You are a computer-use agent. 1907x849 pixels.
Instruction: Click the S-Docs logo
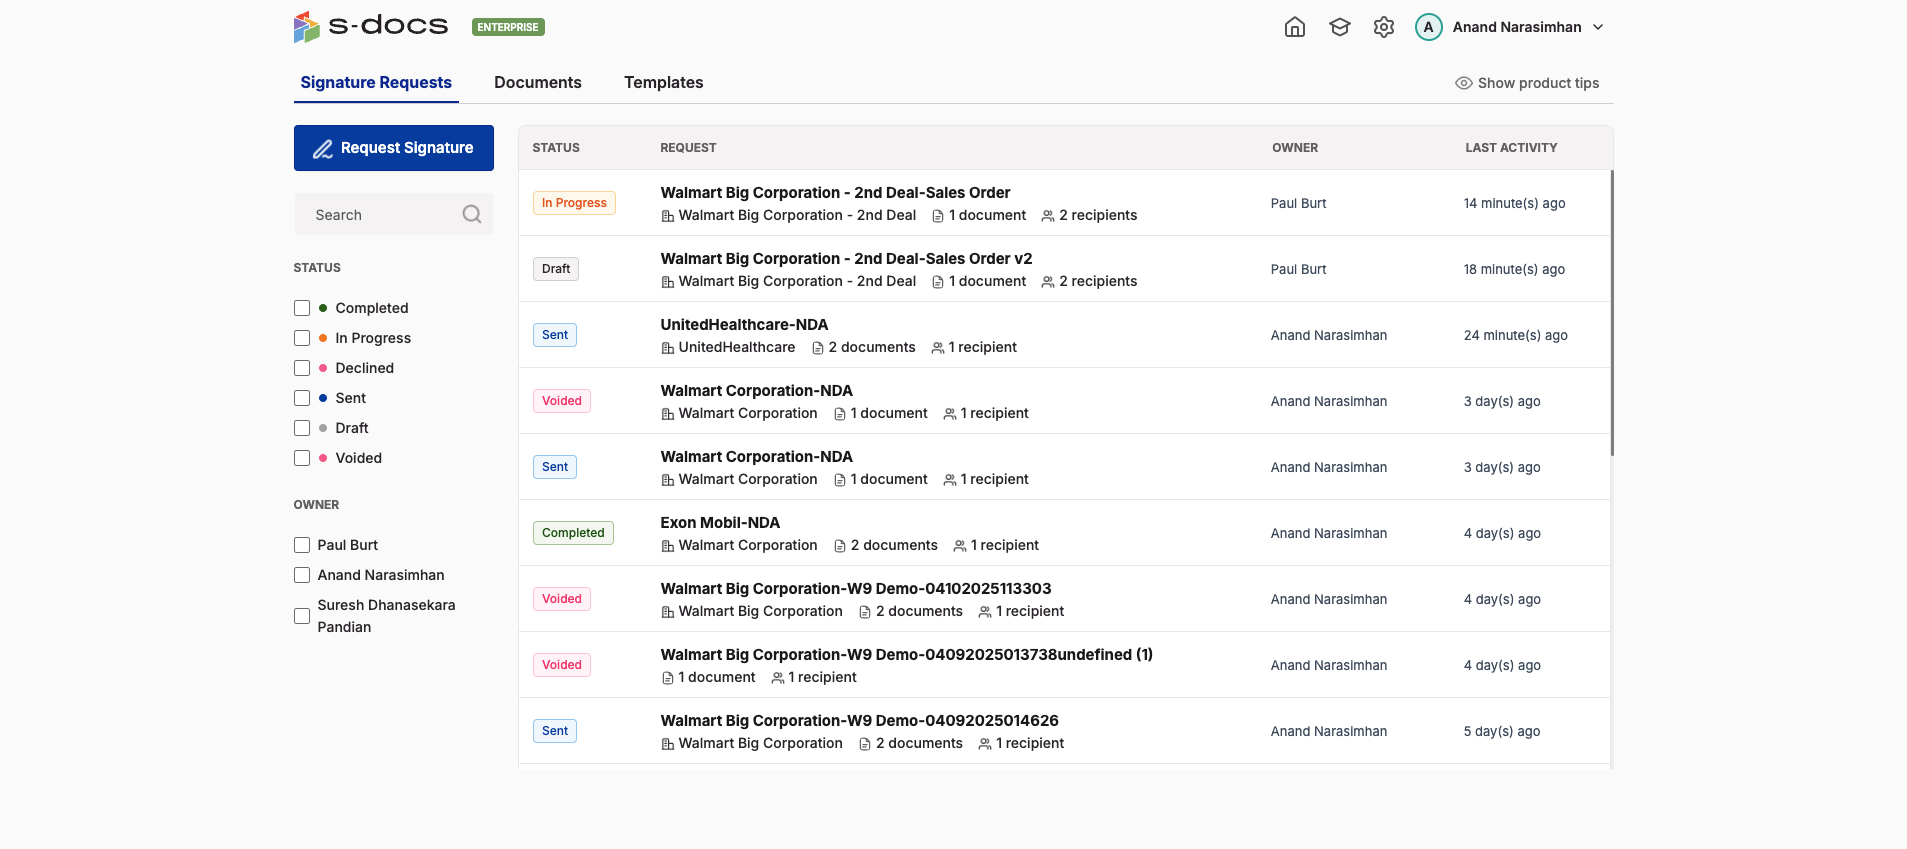(x=371, y=27)
